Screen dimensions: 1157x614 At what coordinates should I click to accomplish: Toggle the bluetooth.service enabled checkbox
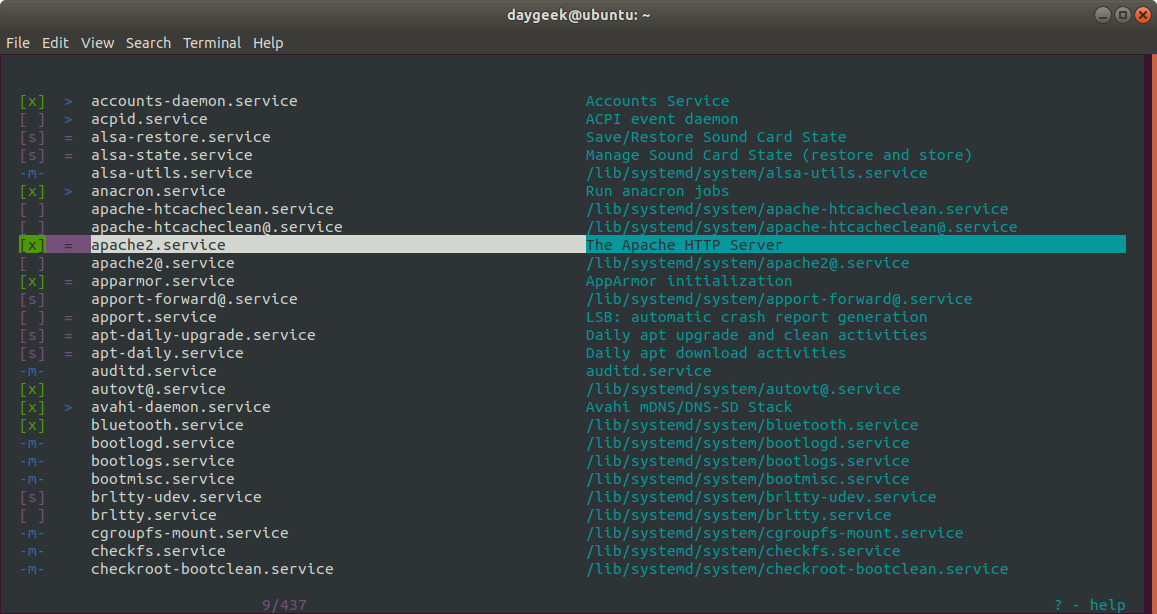pos(32,425)
